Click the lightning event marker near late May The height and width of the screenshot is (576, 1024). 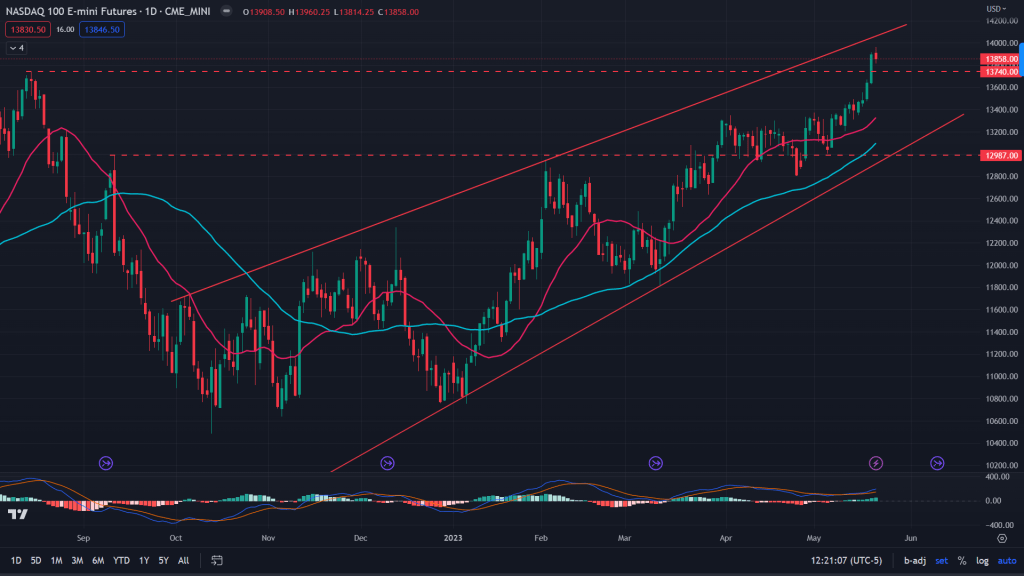[x=876, y=463]
